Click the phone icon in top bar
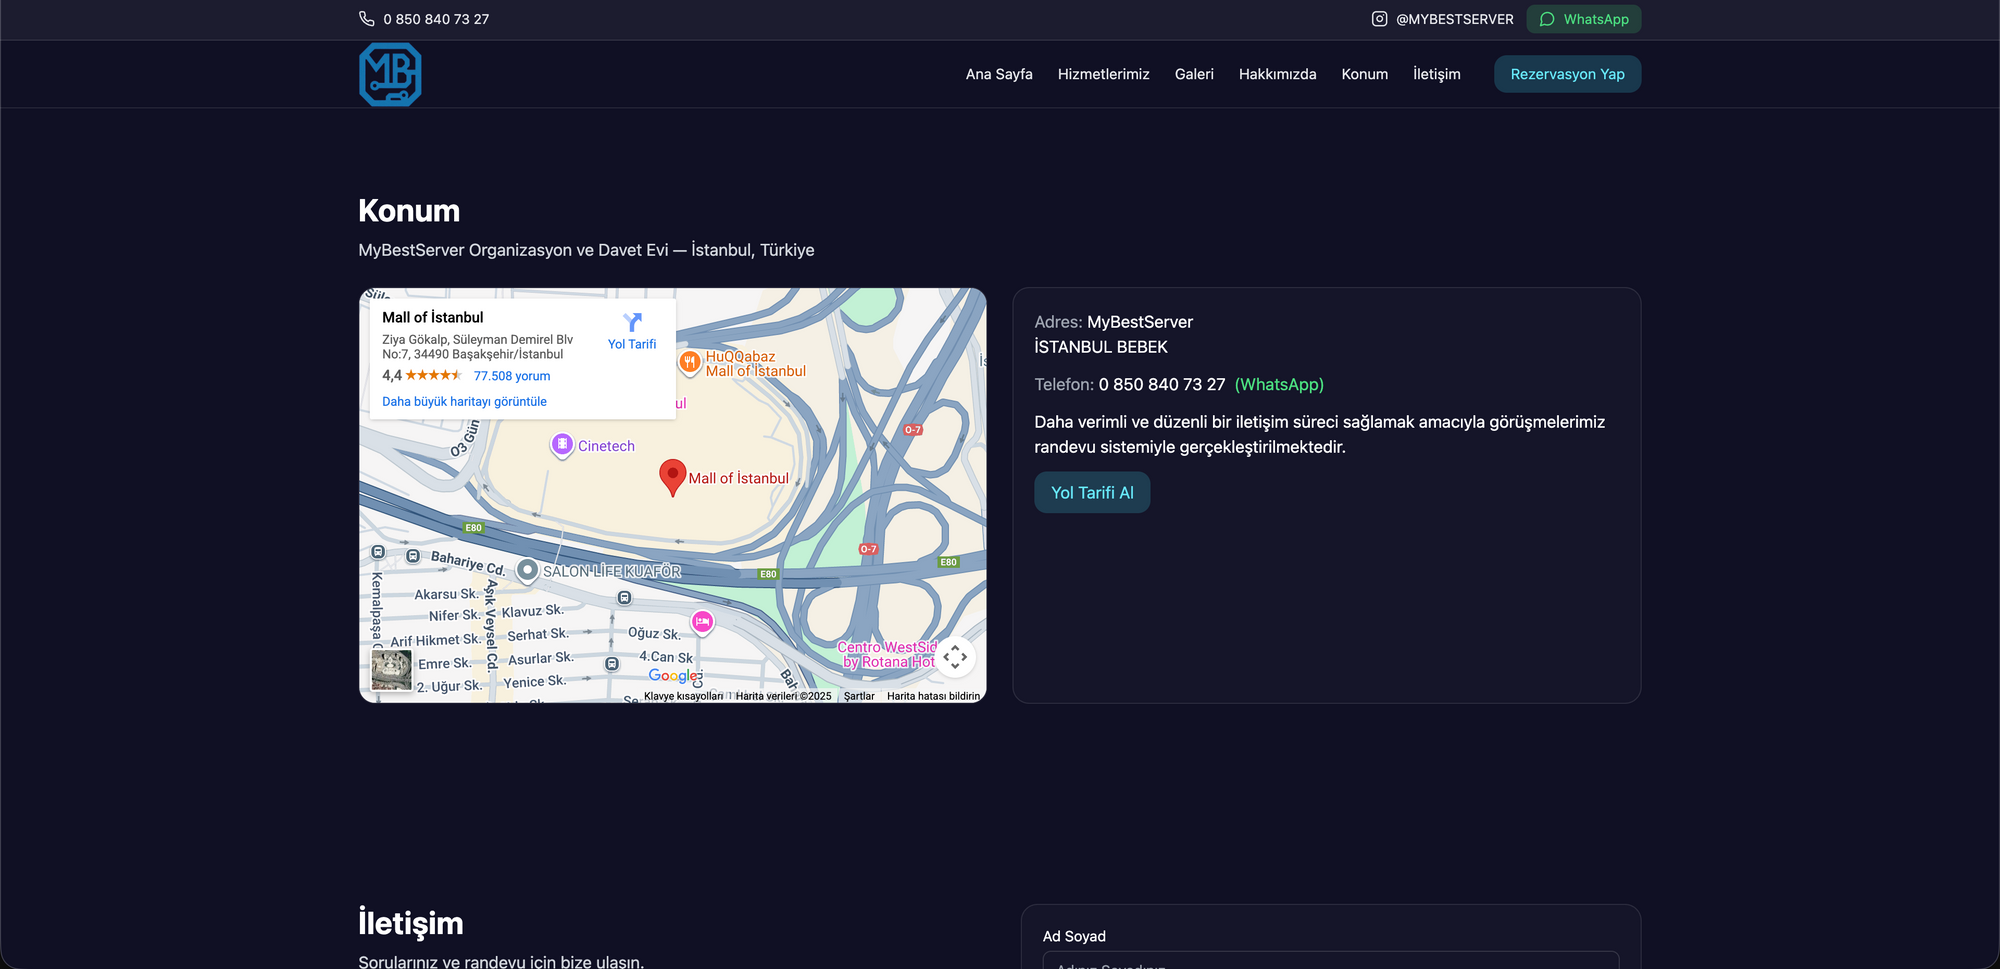The image size is (2000, 969). click(367, 19)
